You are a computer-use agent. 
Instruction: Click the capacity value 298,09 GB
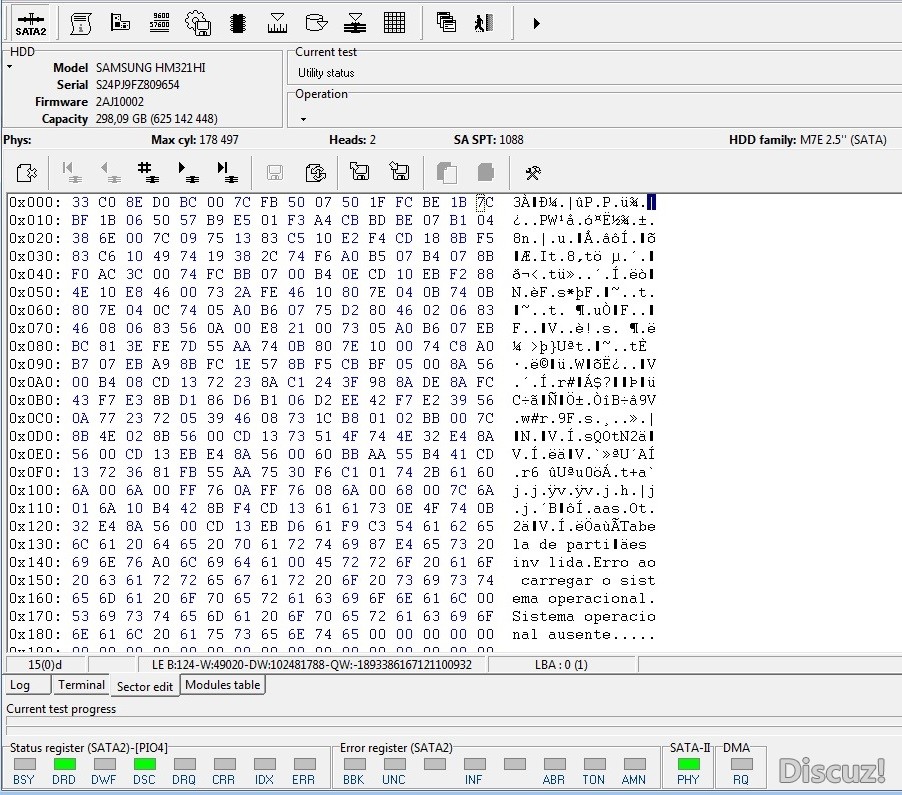156,119
